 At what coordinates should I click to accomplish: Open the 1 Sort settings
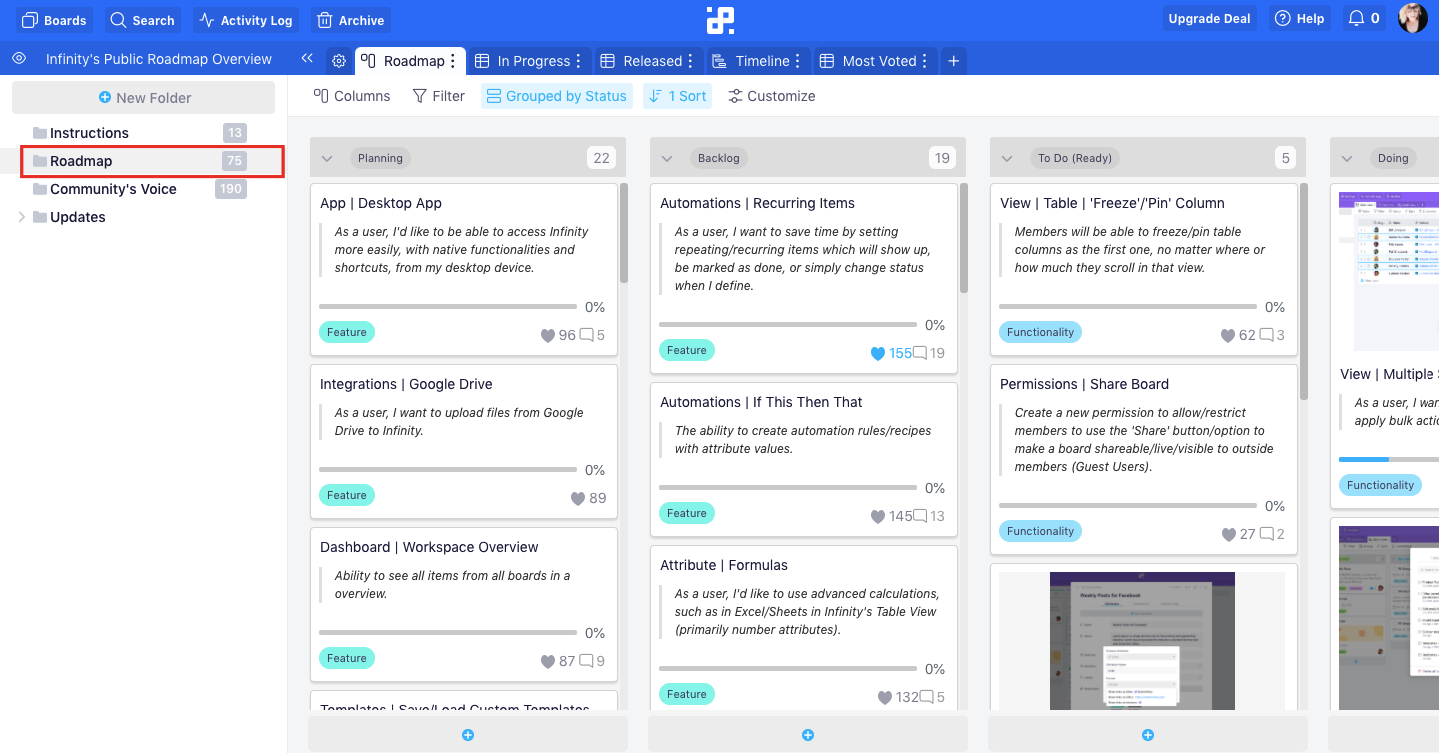coord(677,96)
